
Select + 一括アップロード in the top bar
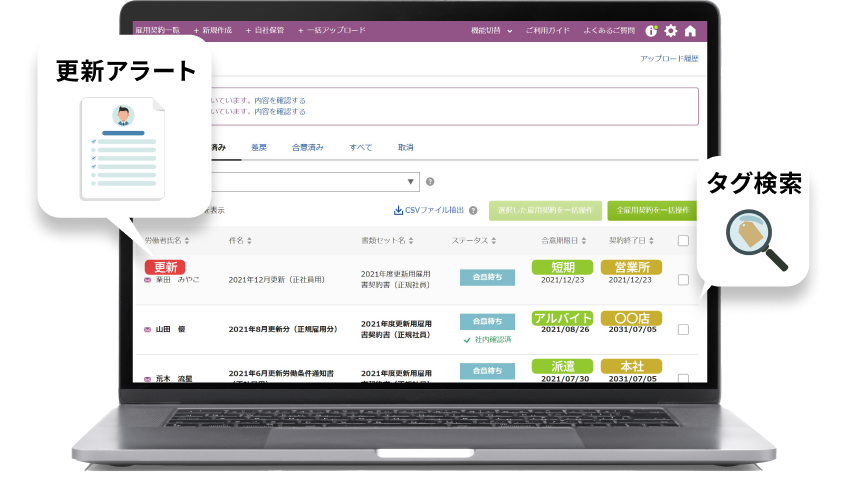coord(332,30)
